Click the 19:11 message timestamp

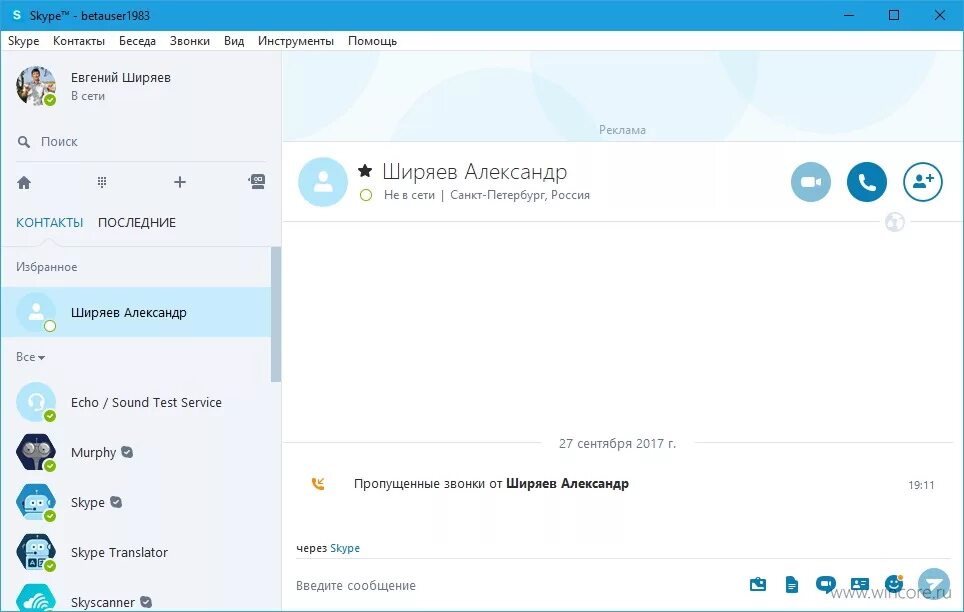(921, 485)
